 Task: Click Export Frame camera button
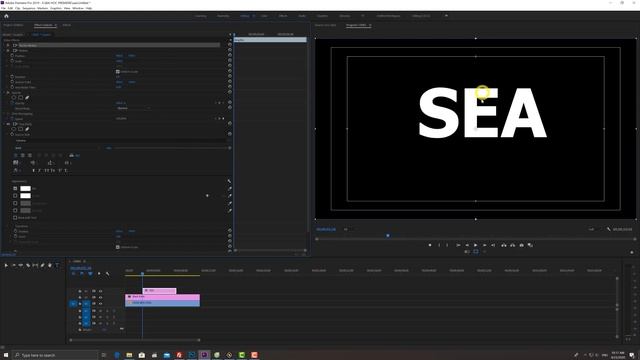pos(521,245)
